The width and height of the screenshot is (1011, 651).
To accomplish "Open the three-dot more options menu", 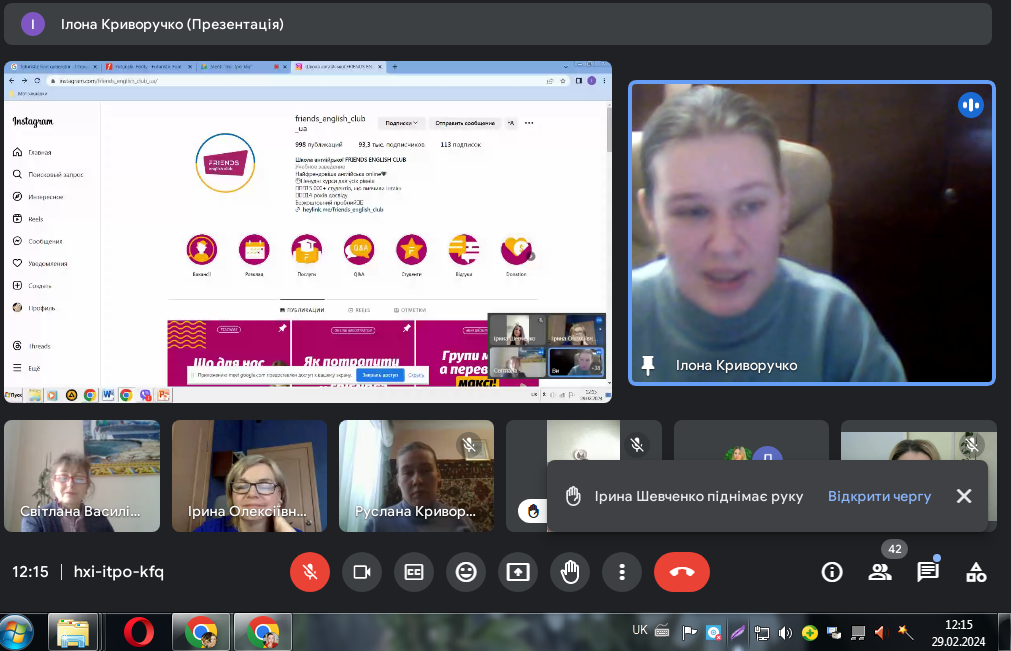I will (x=622, y=572).
